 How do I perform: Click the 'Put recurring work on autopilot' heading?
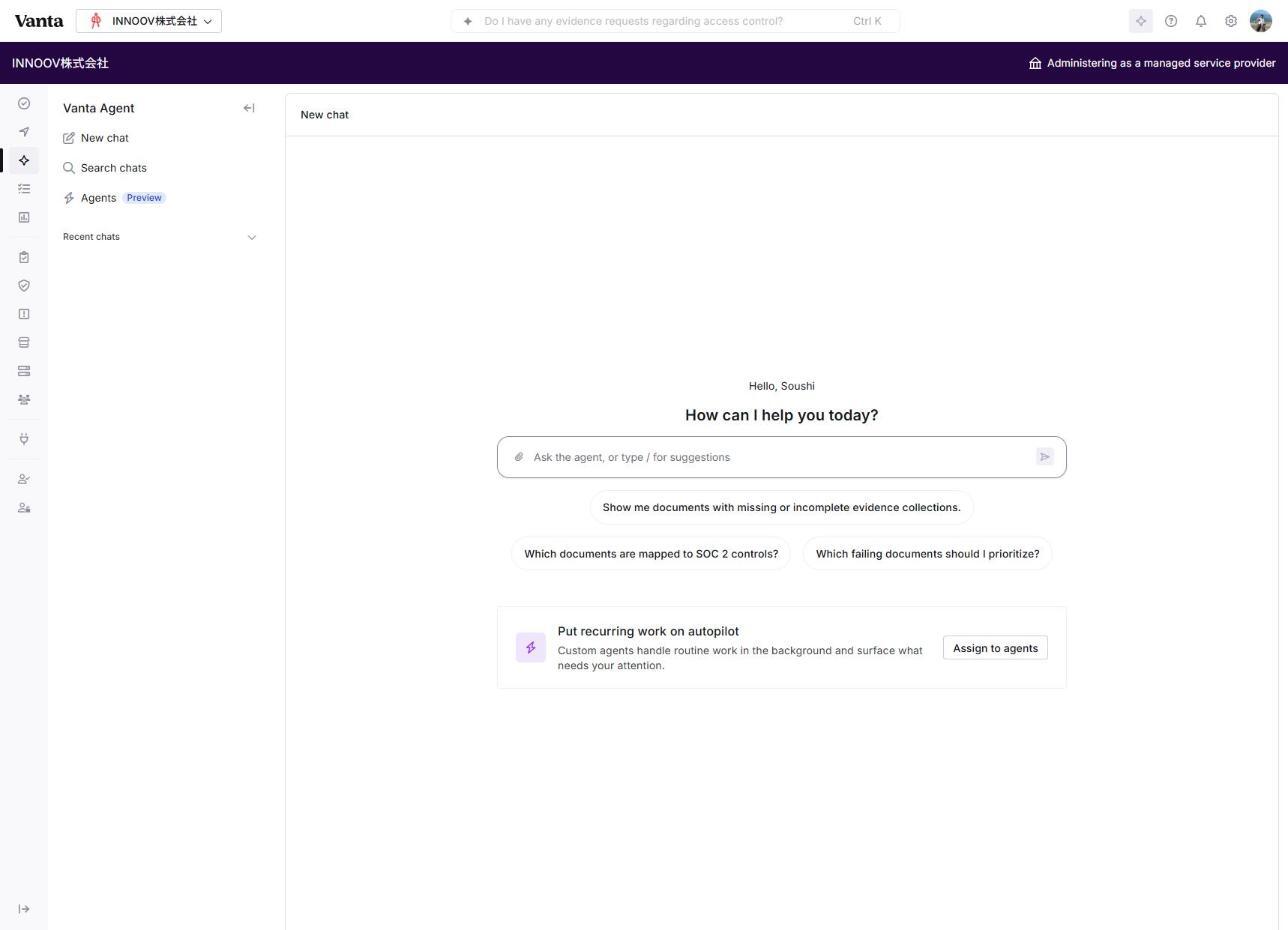[x=648, y=631]
